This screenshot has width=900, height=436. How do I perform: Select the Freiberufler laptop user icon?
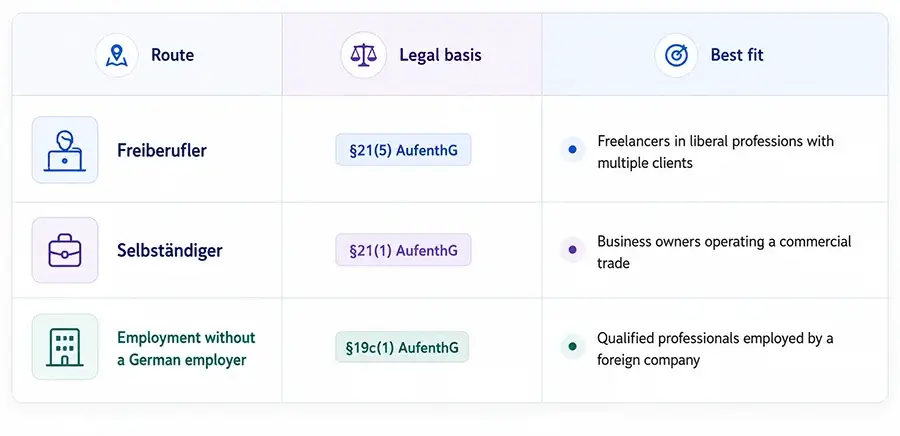click(x=65, y=150)
